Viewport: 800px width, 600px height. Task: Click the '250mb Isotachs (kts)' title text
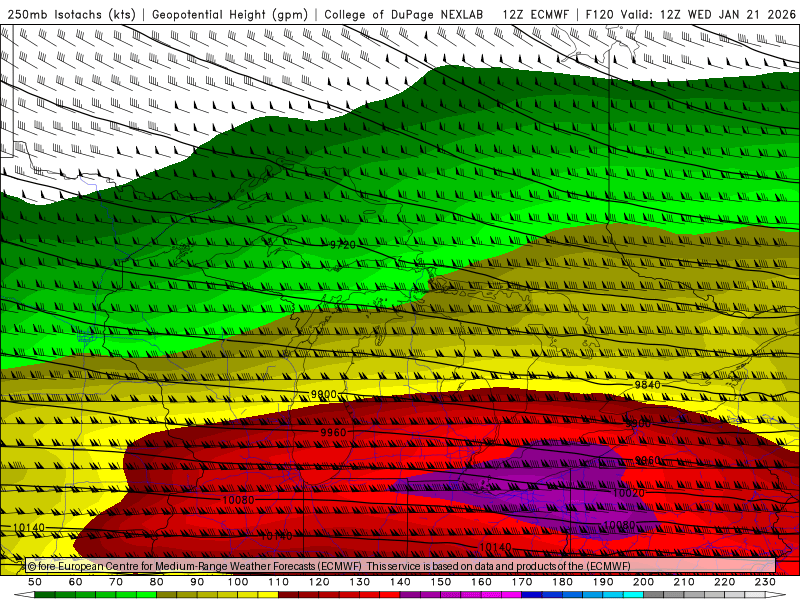pos(71,14)
